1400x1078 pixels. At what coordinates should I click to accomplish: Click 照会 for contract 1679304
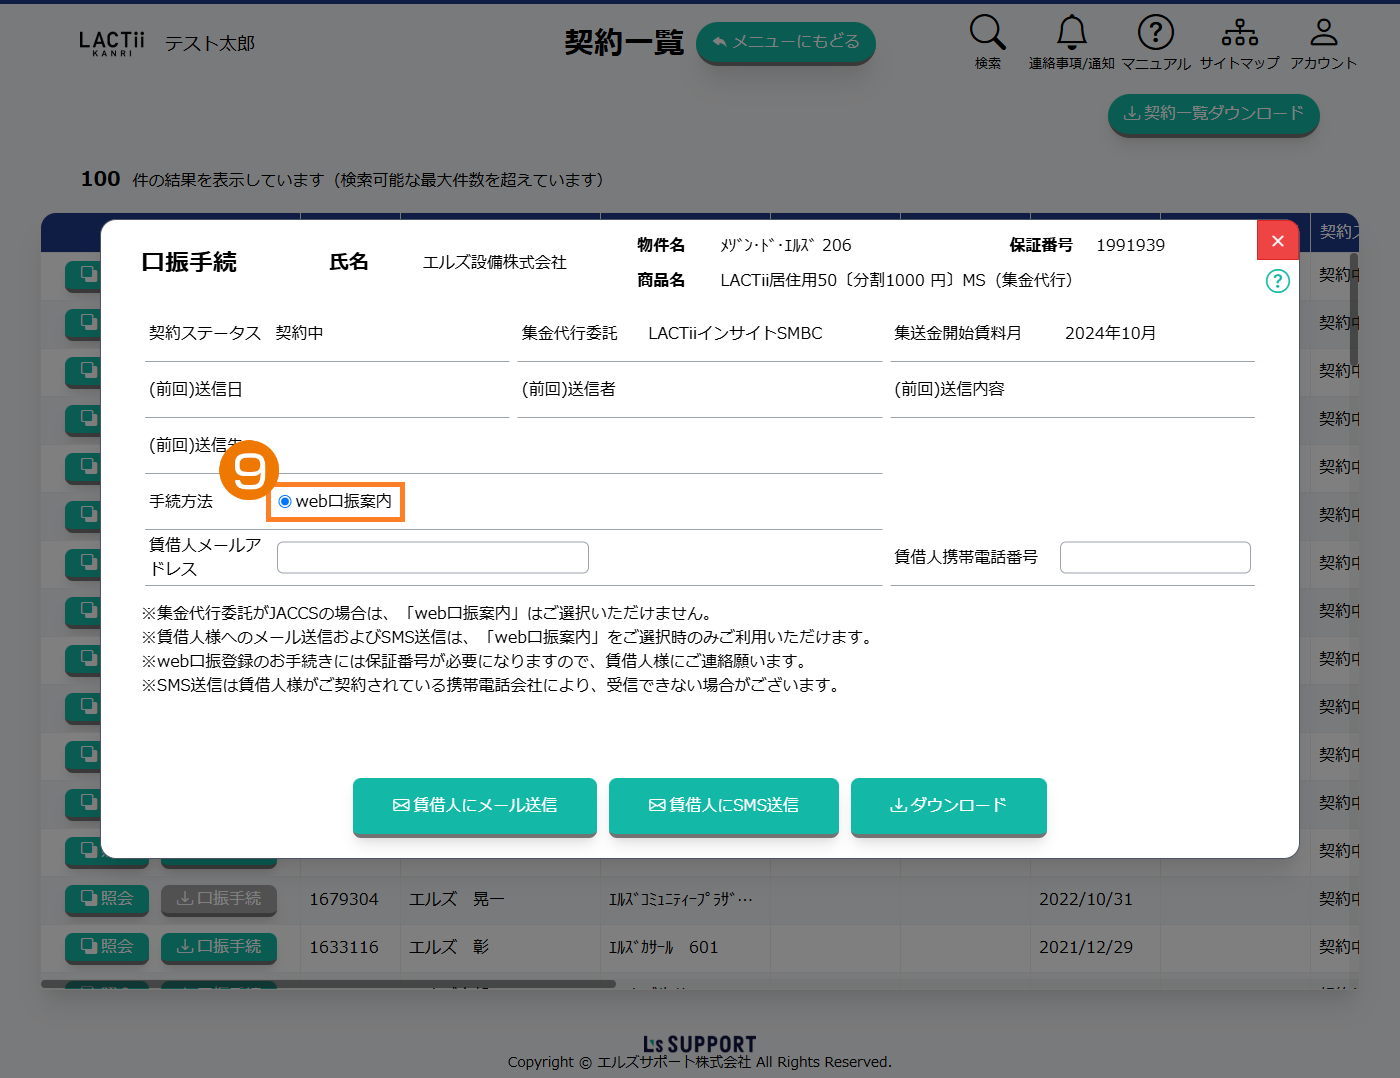[x=107, y=899]
